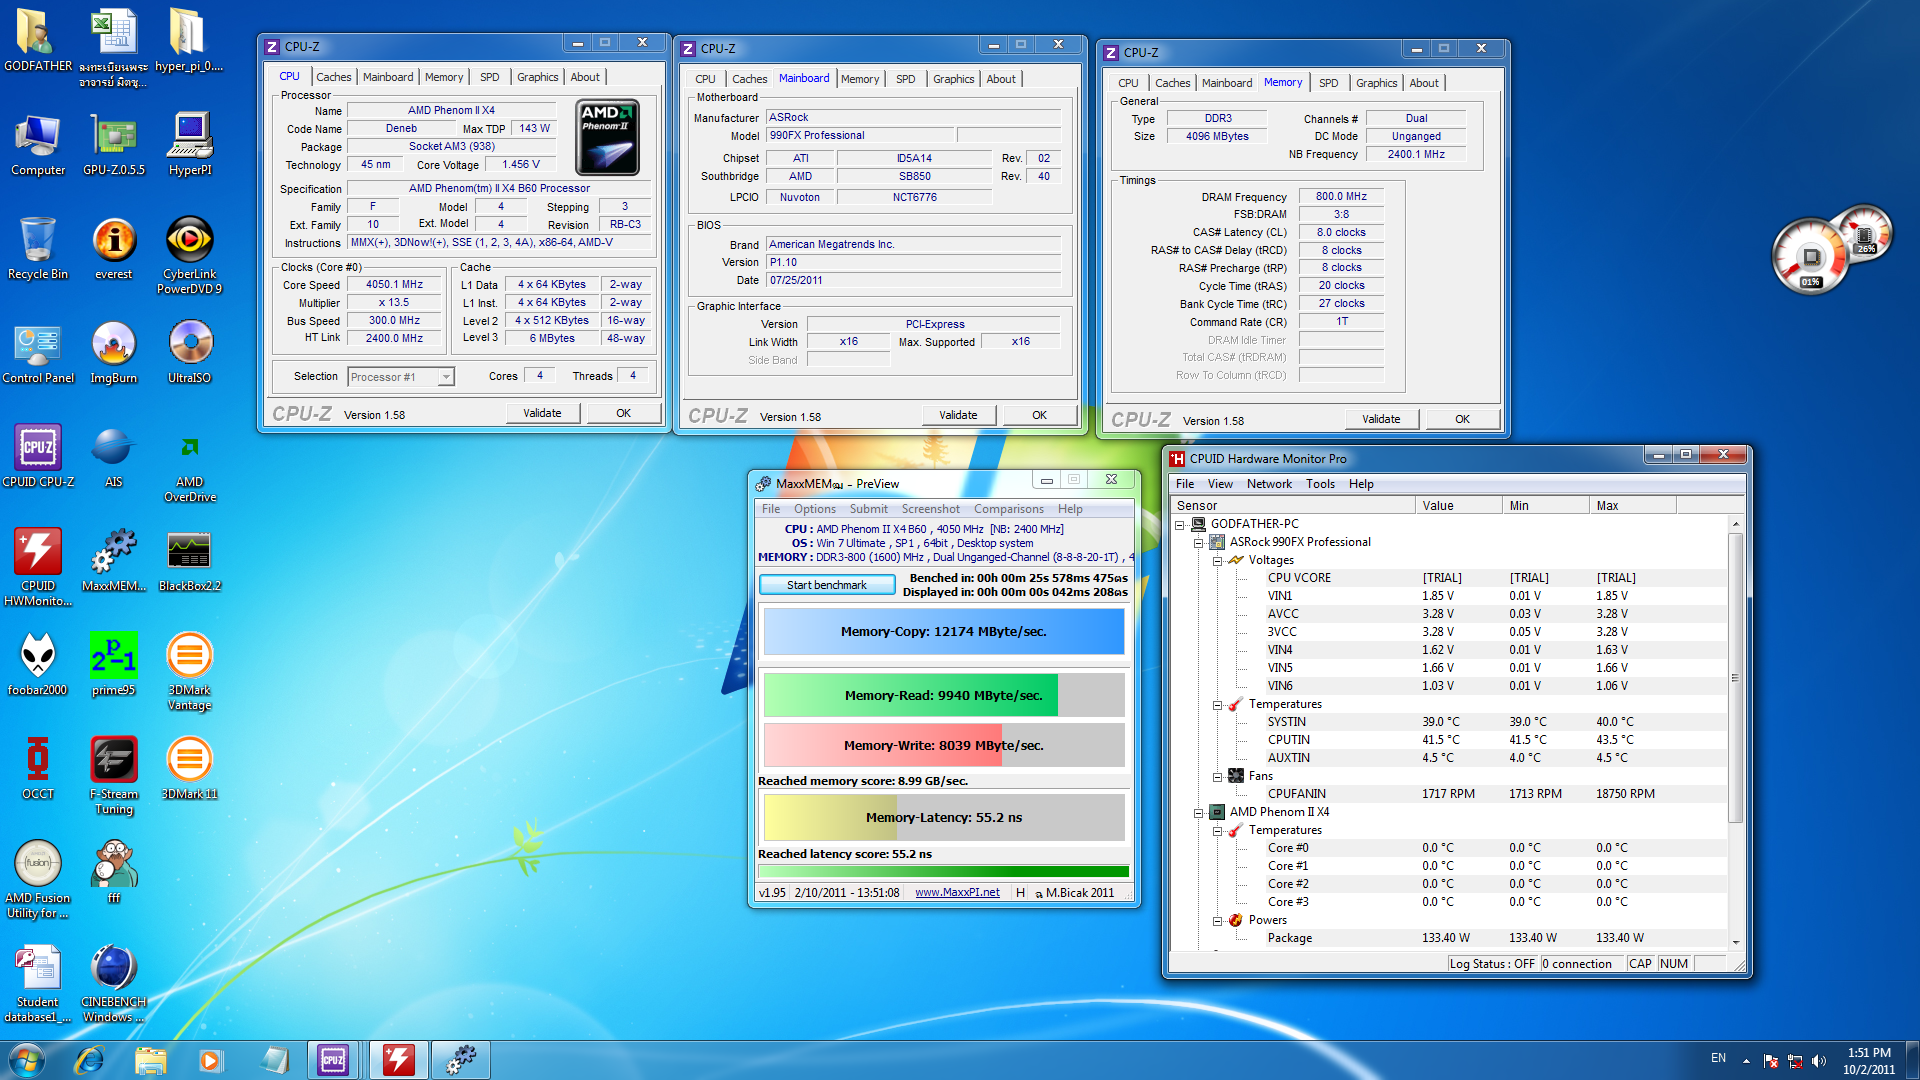This screenshot has height=1080, width=1920.
Task: Collapse the AMD Phenom II X4 node
Action: tap(1198, 813)
